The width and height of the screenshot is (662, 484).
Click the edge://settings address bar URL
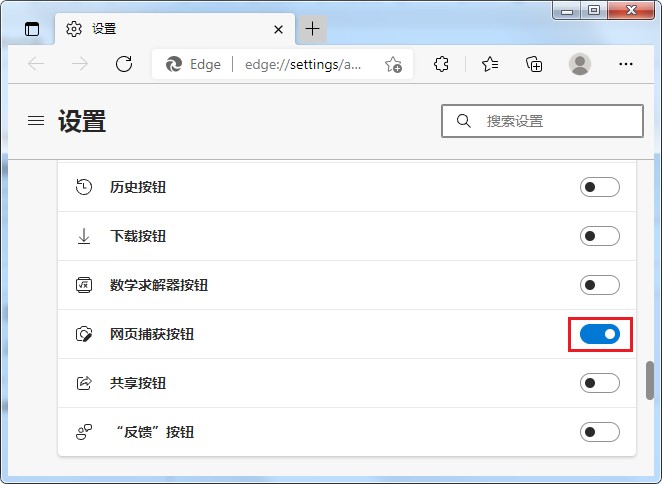coord(303,64)
